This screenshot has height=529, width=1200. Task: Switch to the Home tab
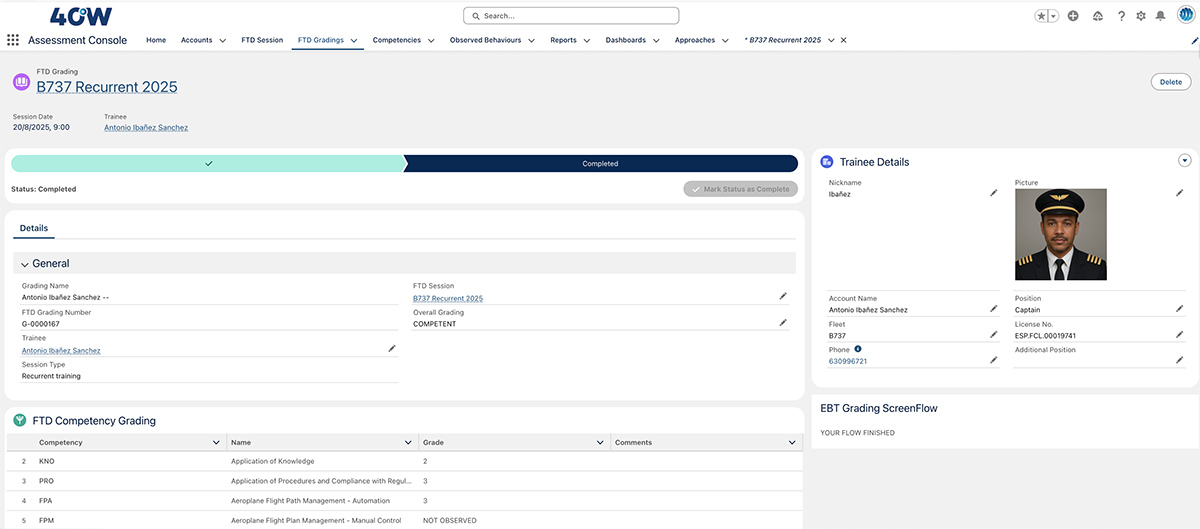point(156,40)
